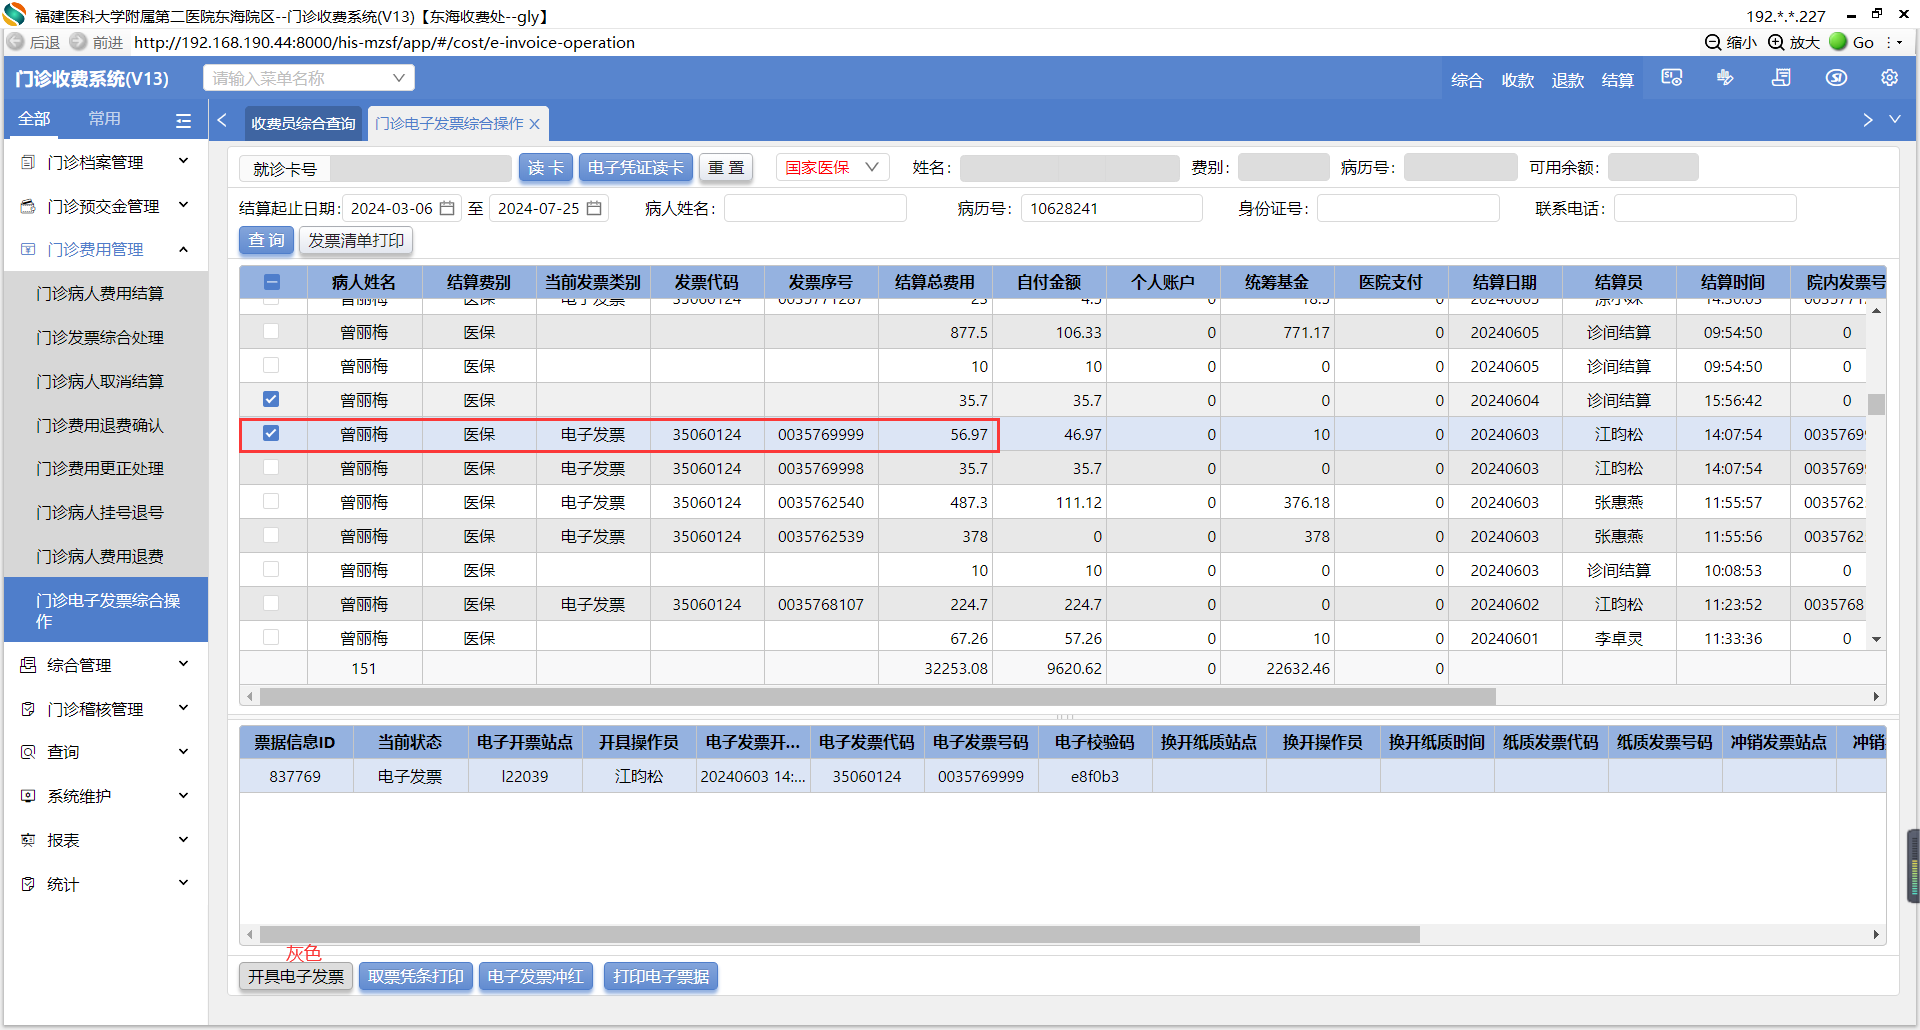Screen dimensions: 1920x1030
Task: Close the 门诊电子发票综合操作 tab
Action: pos(535,124)
